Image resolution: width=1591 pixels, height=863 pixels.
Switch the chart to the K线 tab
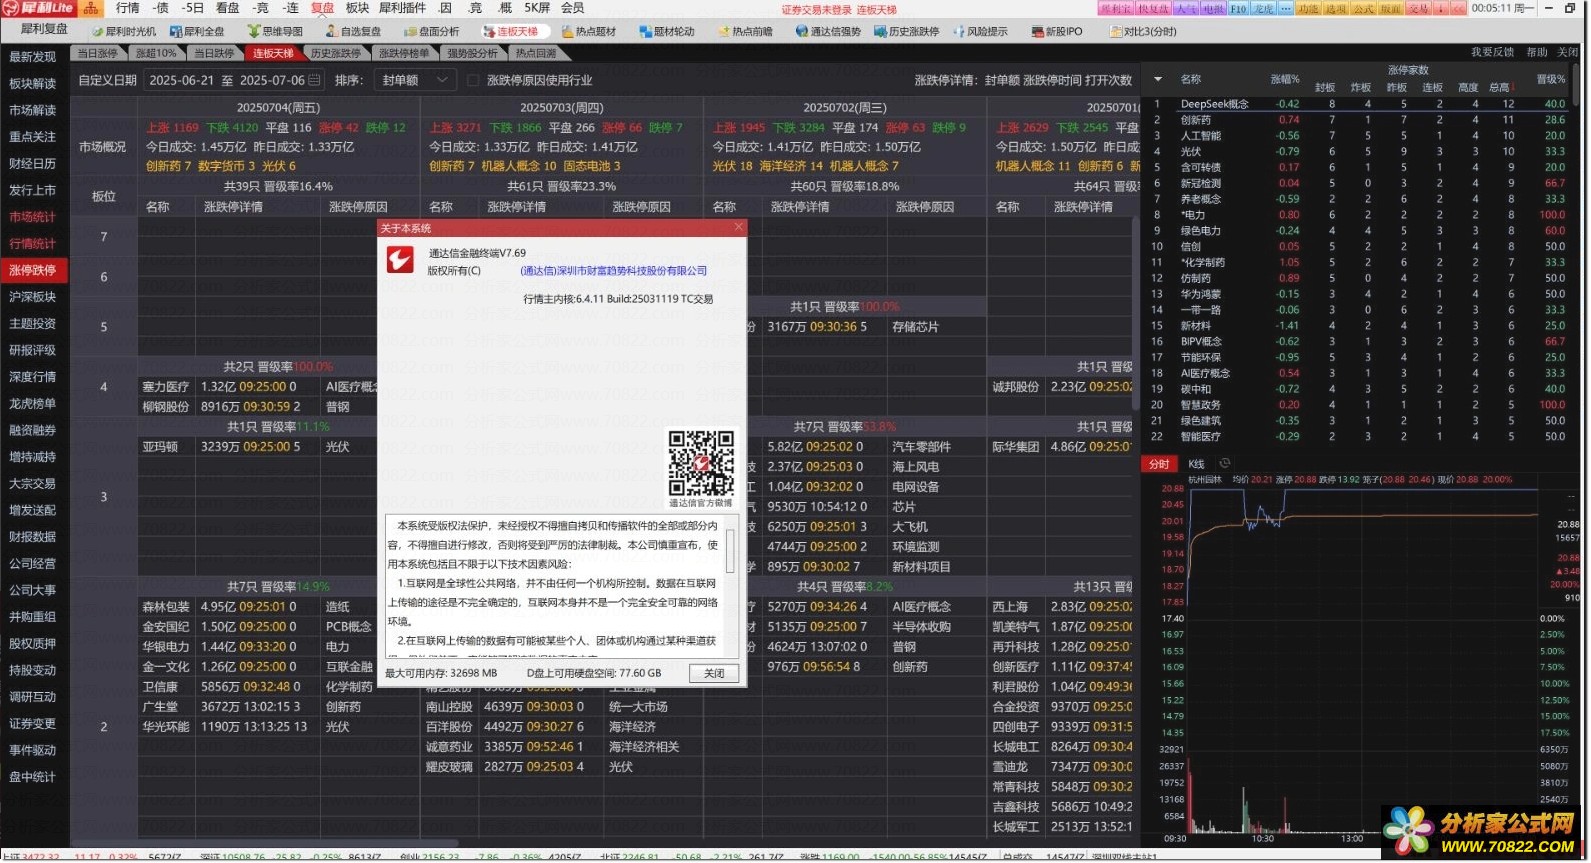point(1197,464)
